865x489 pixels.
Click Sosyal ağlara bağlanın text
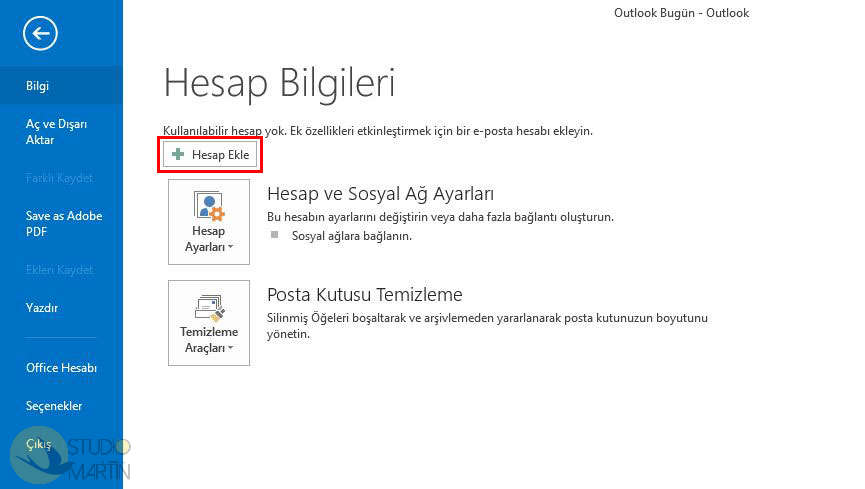pos(351,236)
